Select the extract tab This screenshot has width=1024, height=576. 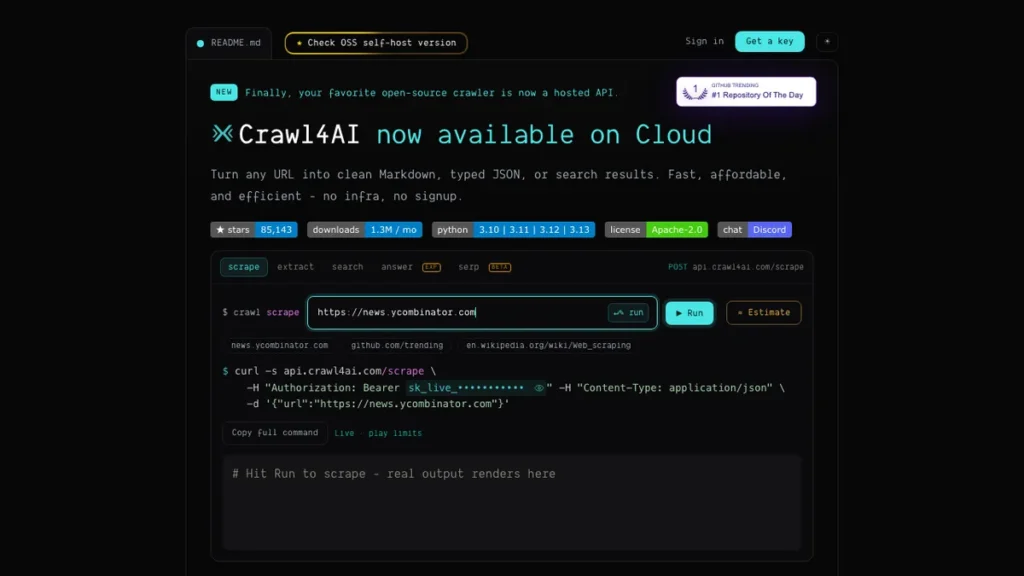pos(295,267)
